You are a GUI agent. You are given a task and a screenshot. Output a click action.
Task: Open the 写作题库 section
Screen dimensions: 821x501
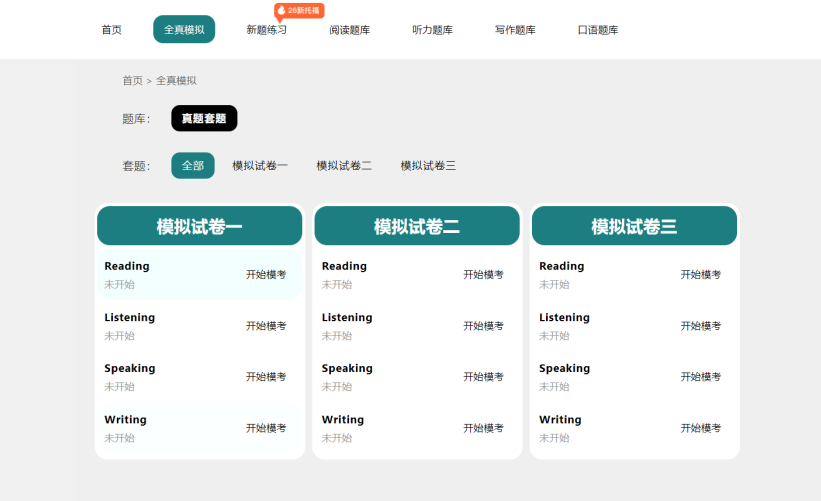515,30
